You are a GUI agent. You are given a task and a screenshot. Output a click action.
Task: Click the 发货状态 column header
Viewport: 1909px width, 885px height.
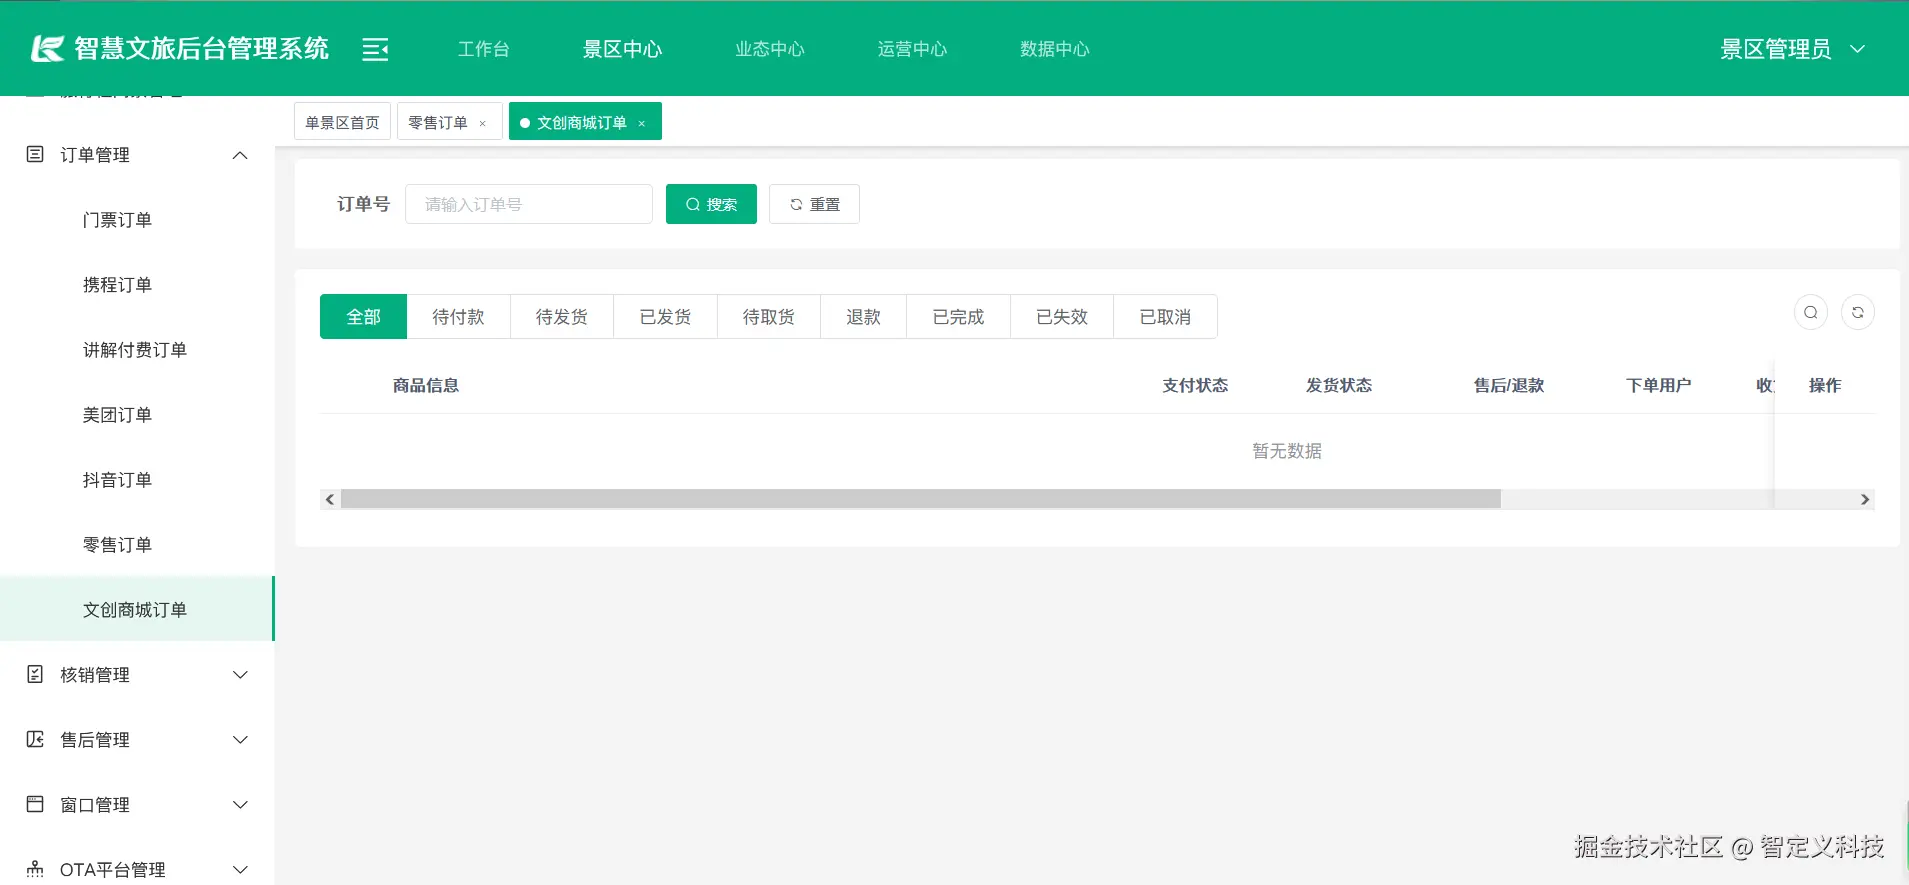point(1339,385)
